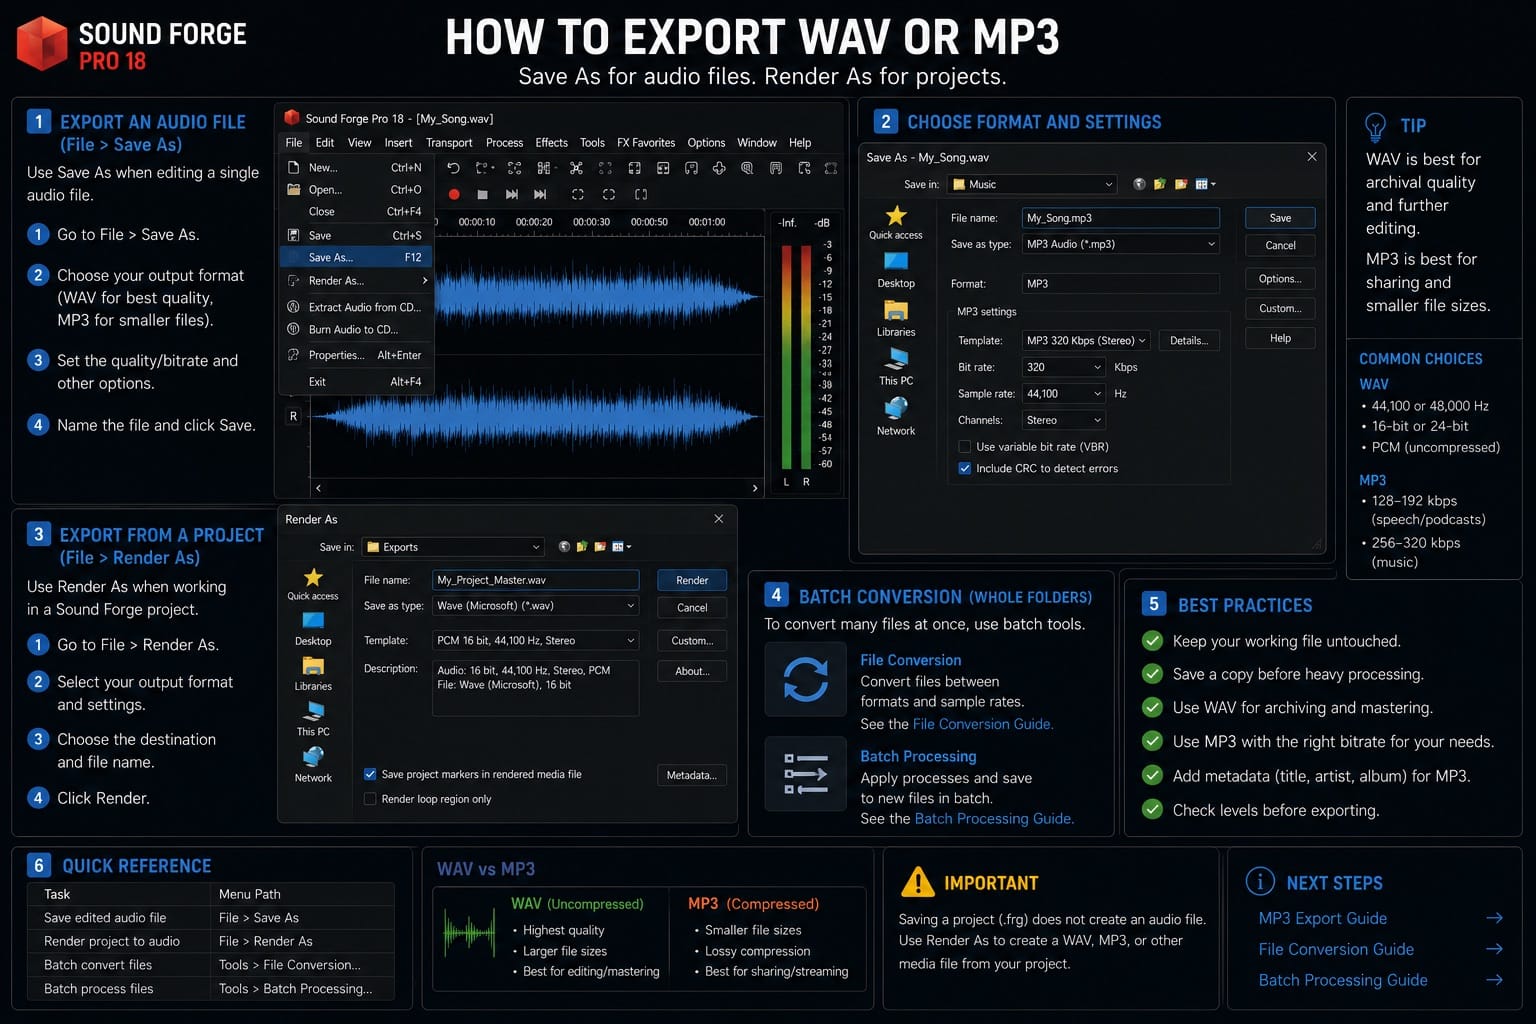Viewport: 1536px width, 1024px height.
Task: Open the Bit rate 320 dropdown
Action: pos(1064,367)
